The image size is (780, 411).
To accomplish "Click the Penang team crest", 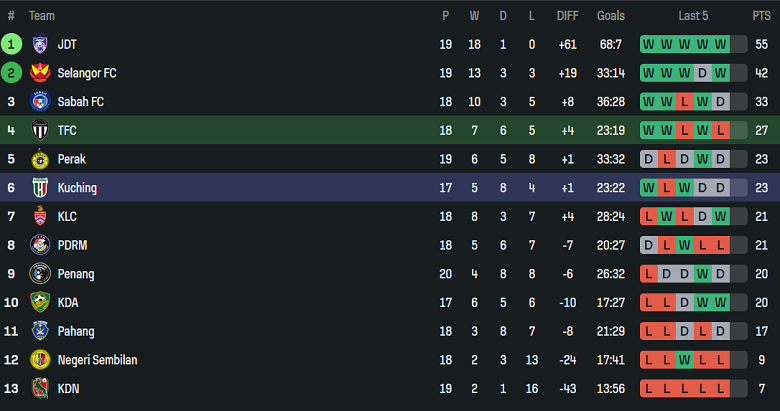I will [x=40, y=274].
